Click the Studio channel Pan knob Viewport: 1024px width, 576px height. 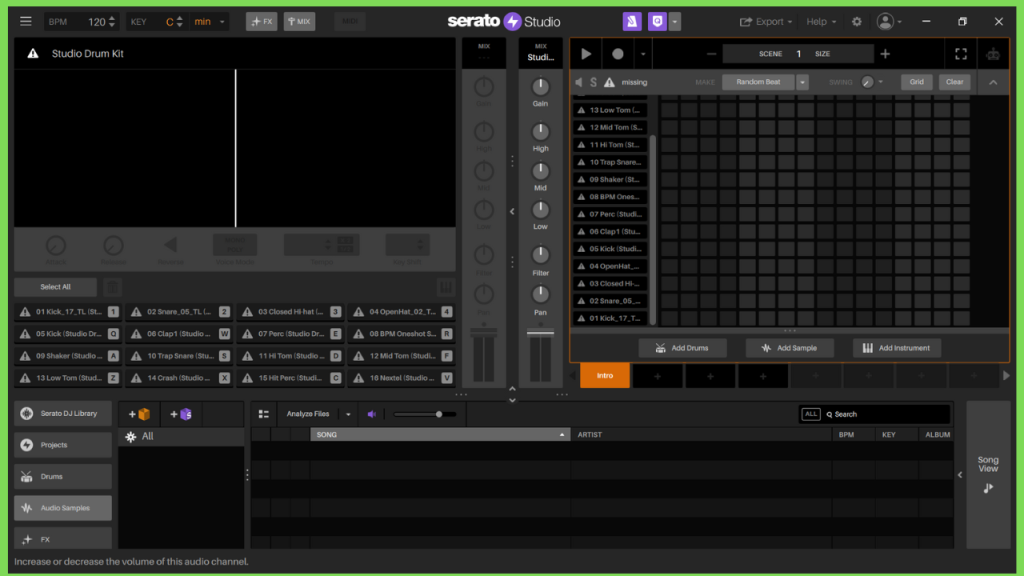pyautogui.click(x=540, y=295)
